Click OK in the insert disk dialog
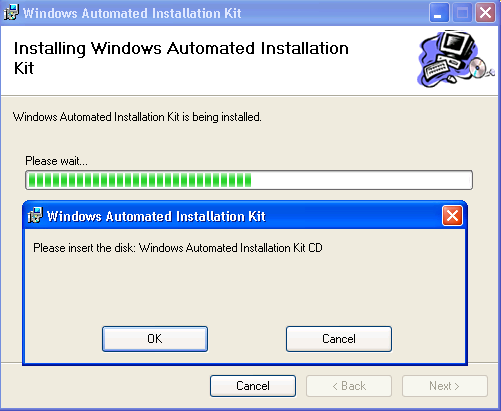 [x=155, y=339]
